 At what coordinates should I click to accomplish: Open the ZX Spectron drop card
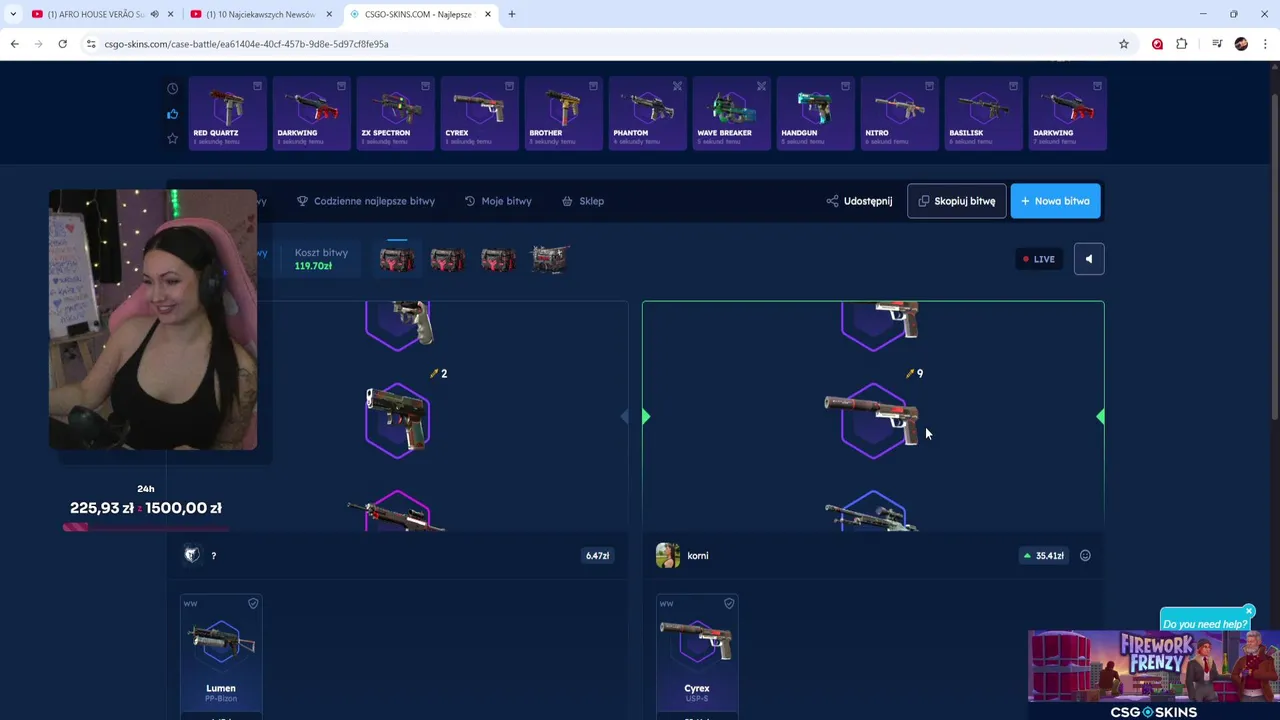(395, 113)
